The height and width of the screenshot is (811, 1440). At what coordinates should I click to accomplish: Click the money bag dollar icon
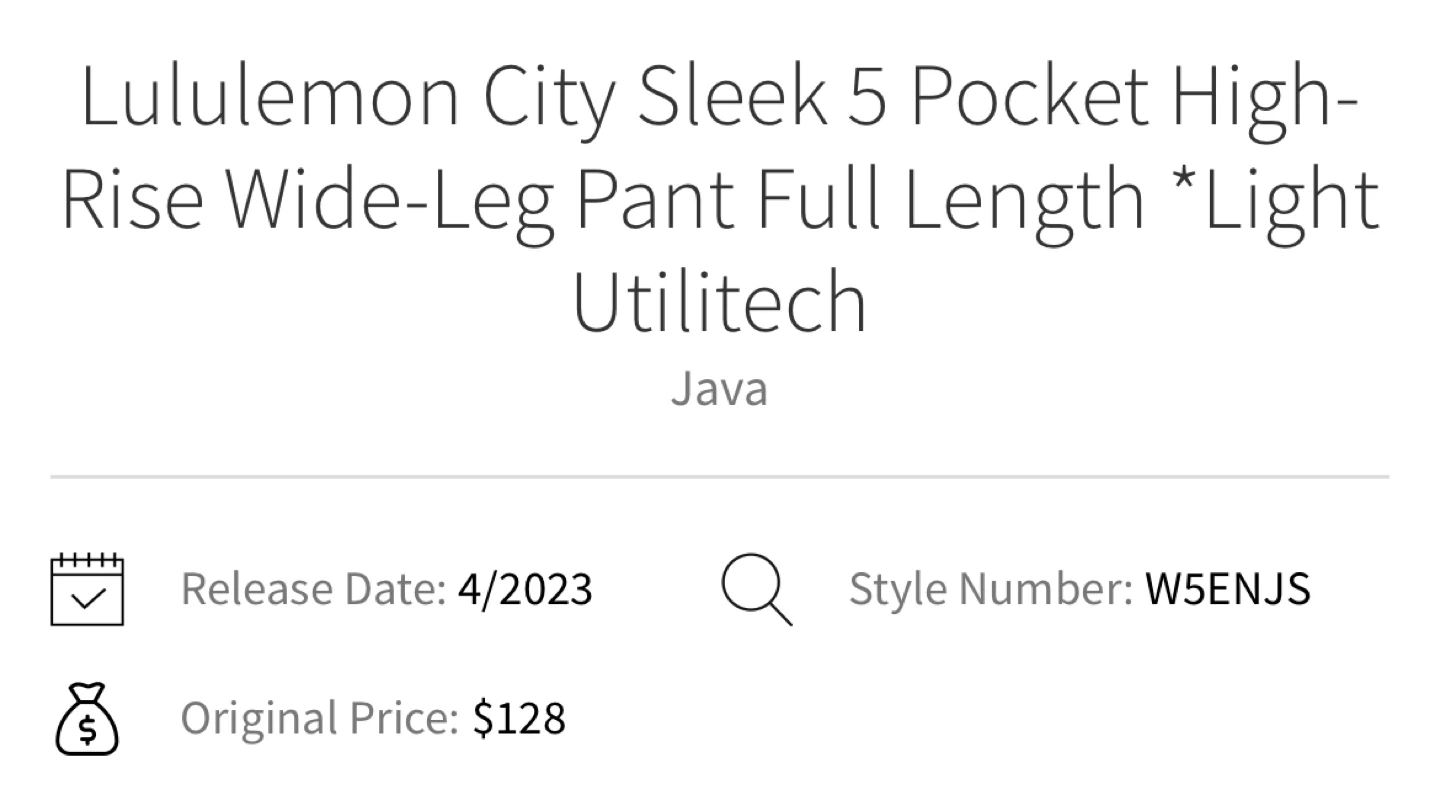87,718
